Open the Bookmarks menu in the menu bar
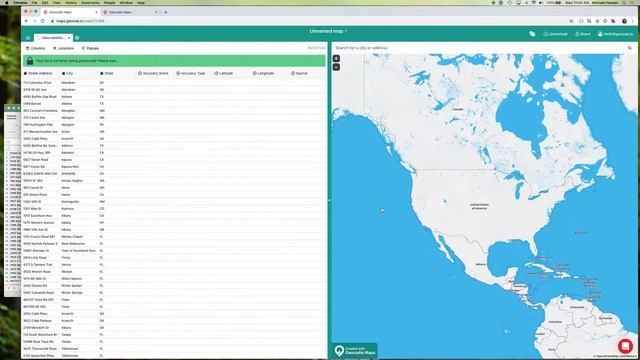Screen dimensions: 640x360 (90, 2)
